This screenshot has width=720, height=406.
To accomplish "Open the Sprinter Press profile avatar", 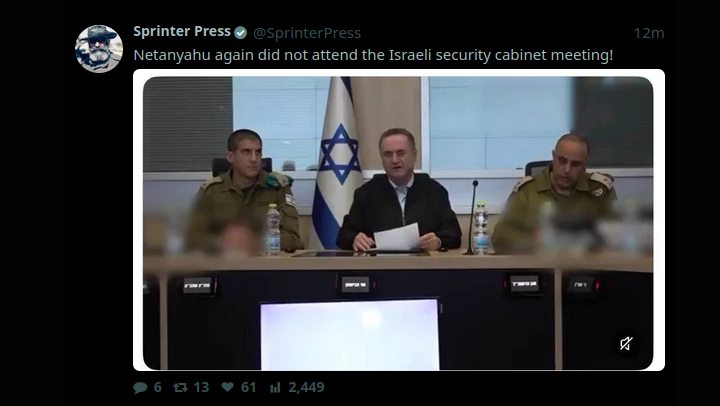I will (99, 49).
